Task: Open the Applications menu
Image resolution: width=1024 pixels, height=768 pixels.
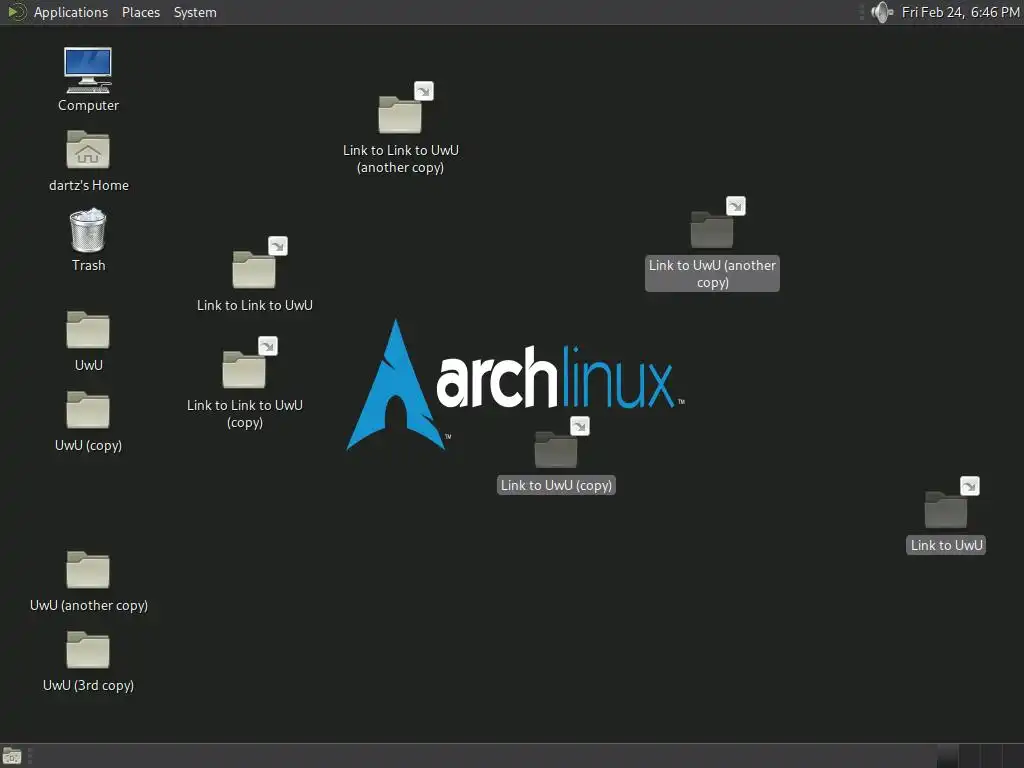Action: [x=71, y=12]
